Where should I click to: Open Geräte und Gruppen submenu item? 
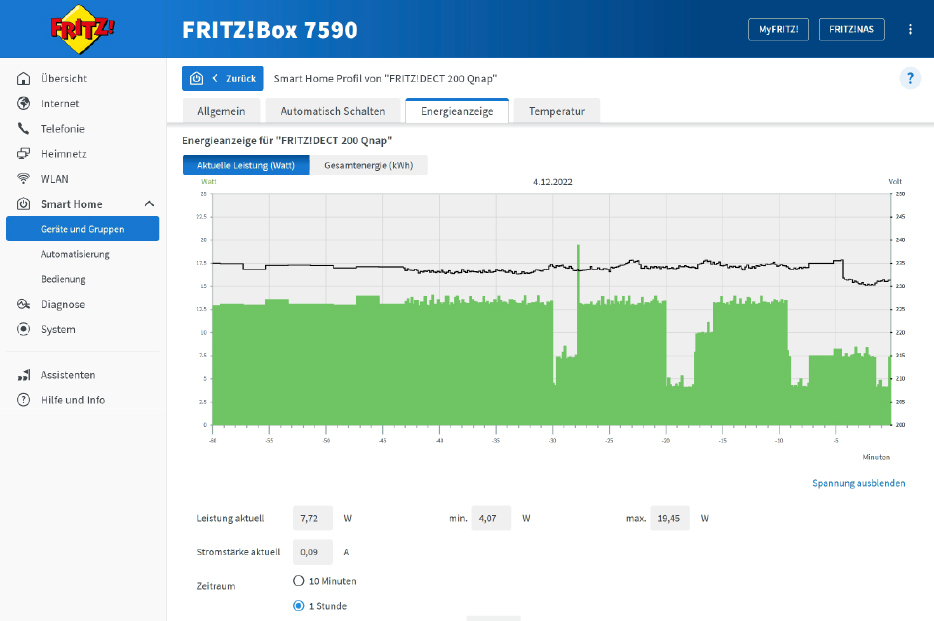pos(83,229)
